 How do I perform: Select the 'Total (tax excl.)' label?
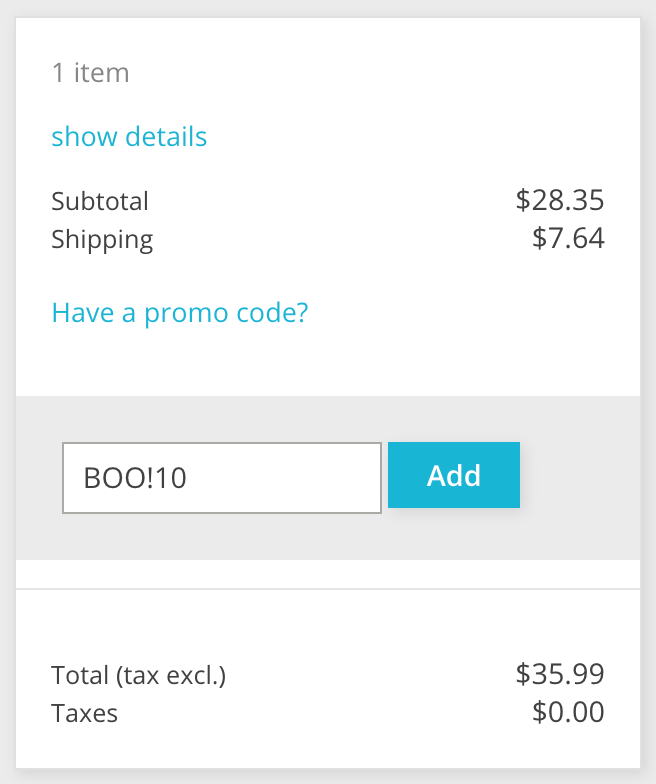pyautogui.click(x=139, y=676)
